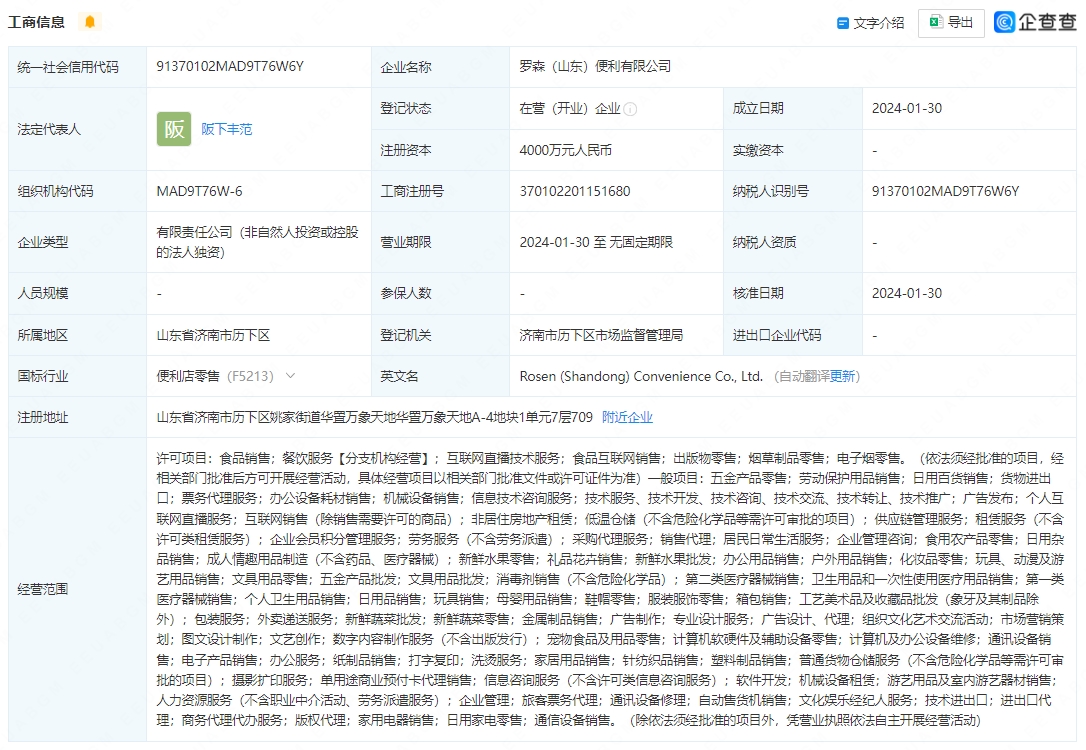Click the orange bell notification icon
The width and height of the screenshot is (1086, 750).
(x=89, y=22)
